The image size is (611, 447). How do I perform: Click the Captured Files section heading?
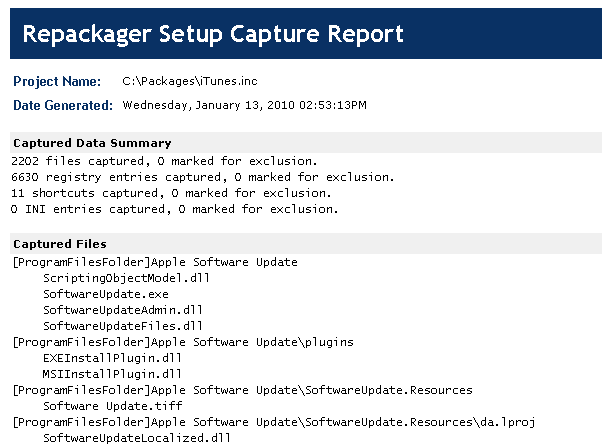tap(60, 243)
